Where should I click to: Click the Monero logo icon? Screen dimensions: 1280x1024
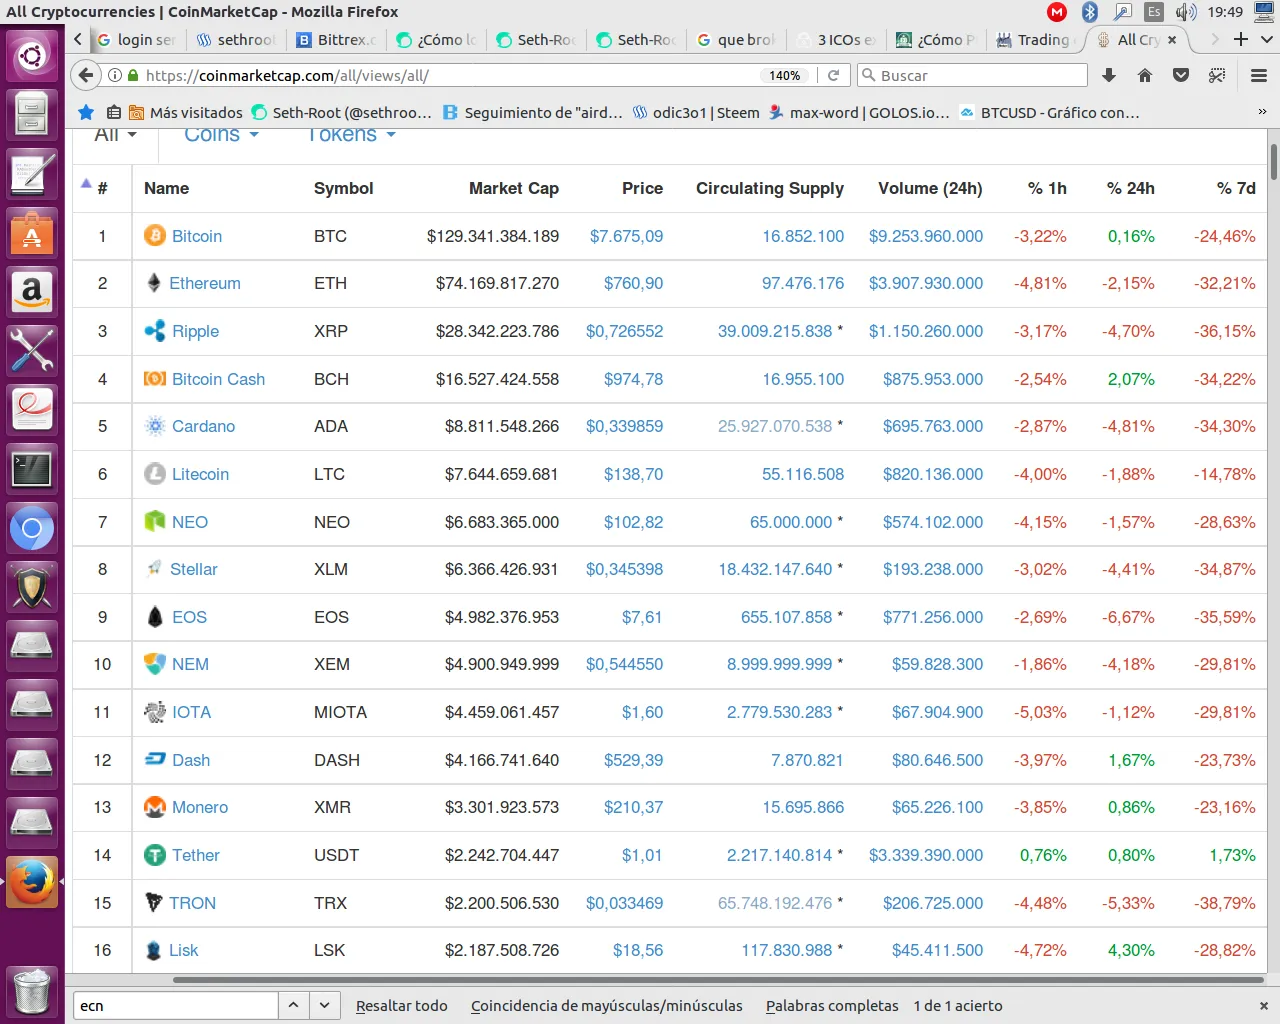pyautogui.click(x=155, y=807)
